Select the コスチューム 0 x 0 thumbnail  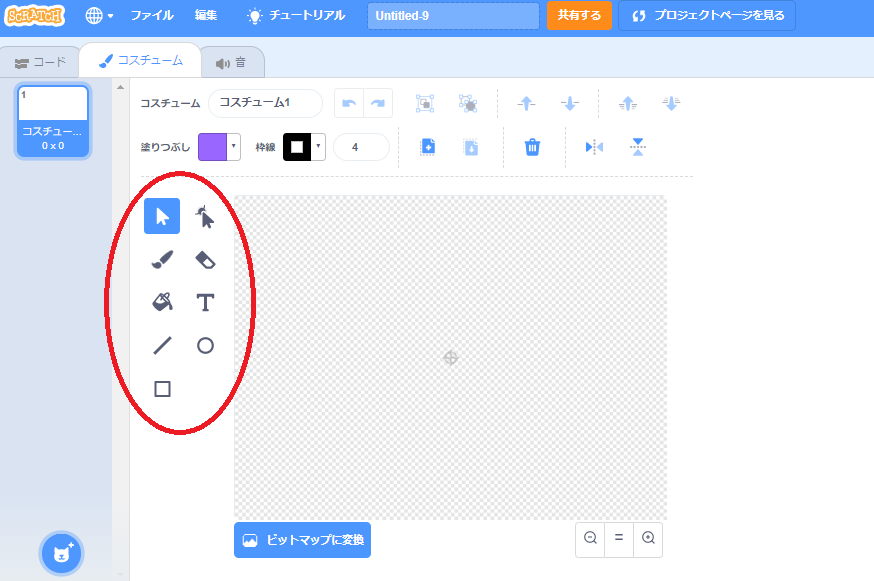point(53,121)
